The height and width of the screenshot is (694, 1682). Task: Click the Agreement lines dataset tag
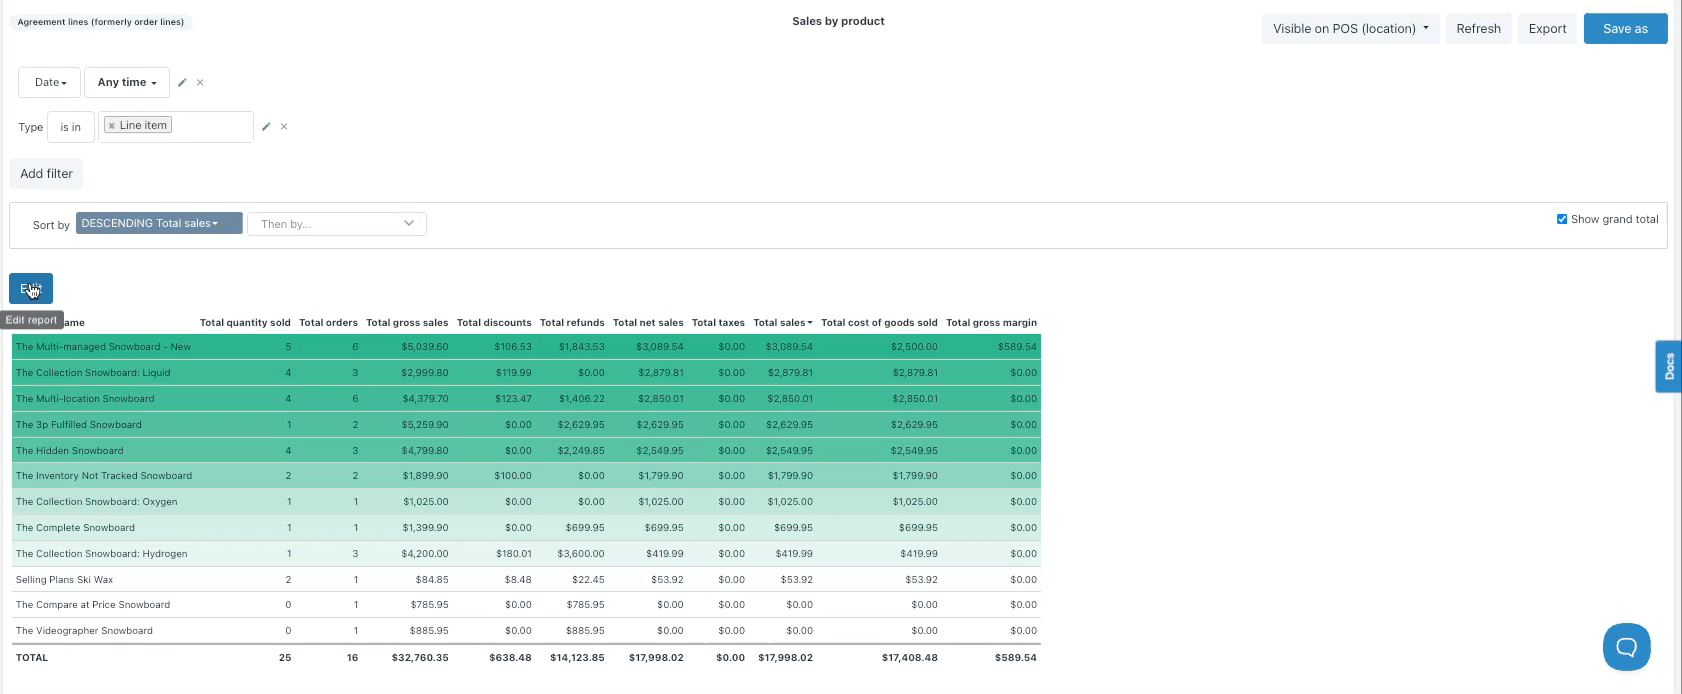click(101, 22)
